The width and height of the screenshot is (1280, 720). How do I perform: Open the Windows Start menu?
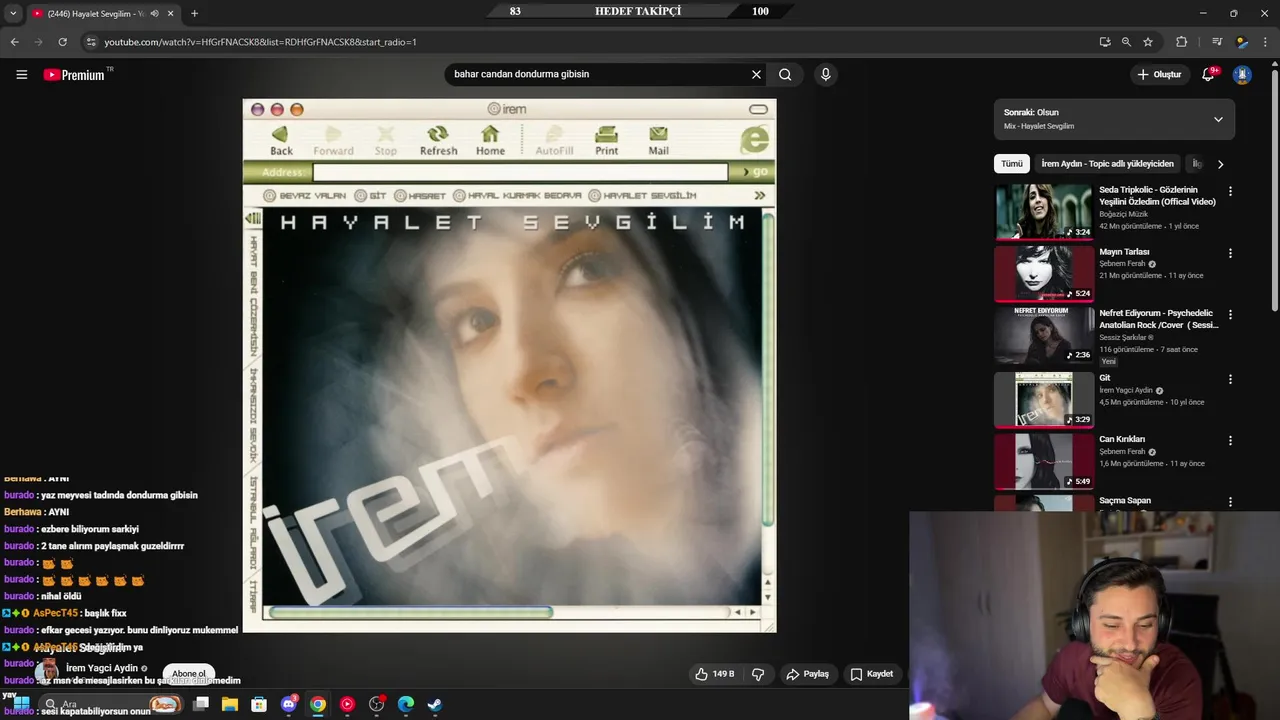(21, 704)
